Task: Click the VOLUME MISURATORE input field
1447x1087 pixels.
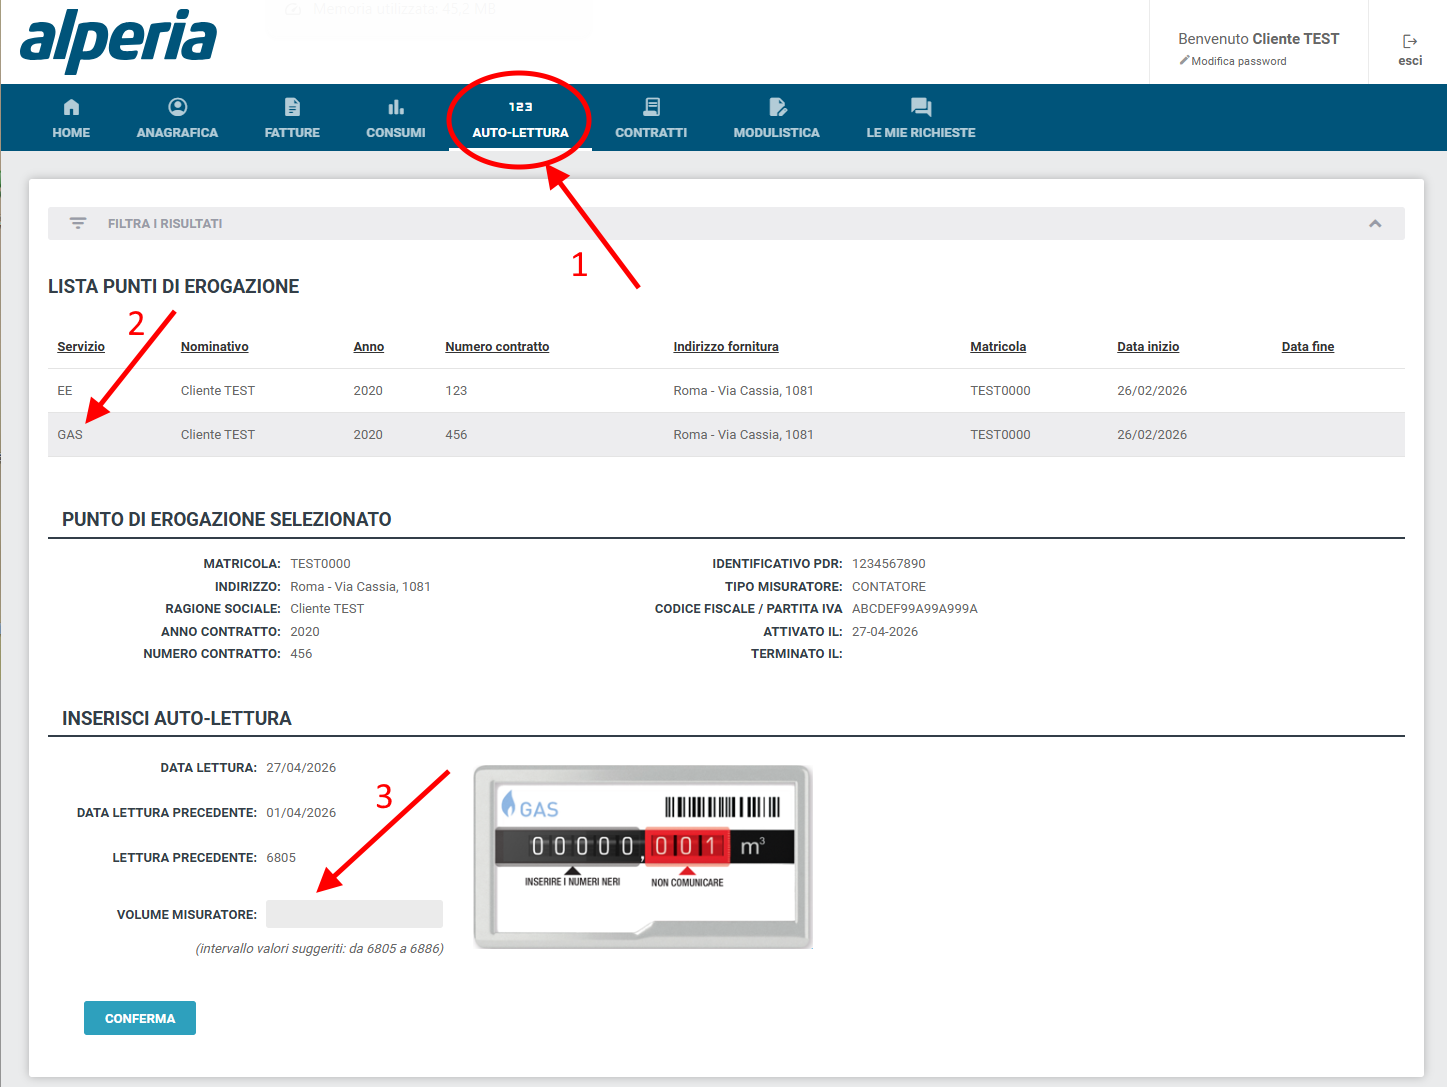Action: [x=354, y=914]
